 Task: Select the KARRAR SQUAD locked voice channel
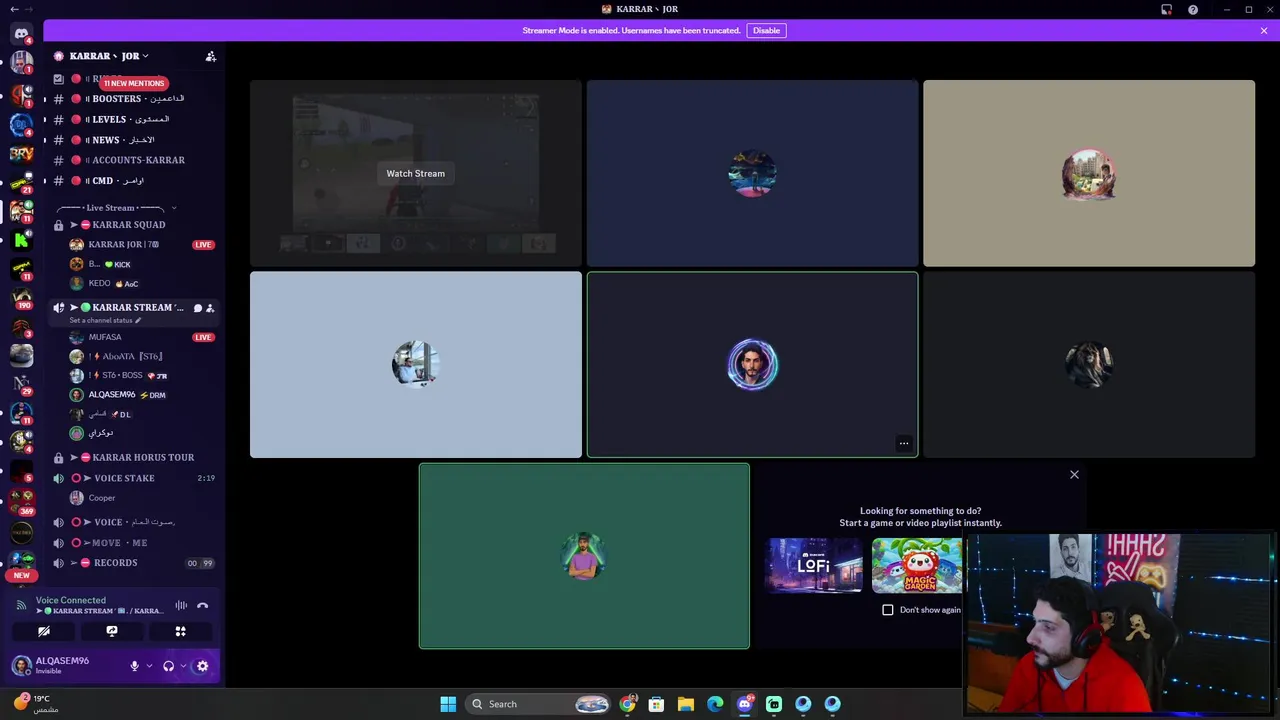tap(133, 225)
